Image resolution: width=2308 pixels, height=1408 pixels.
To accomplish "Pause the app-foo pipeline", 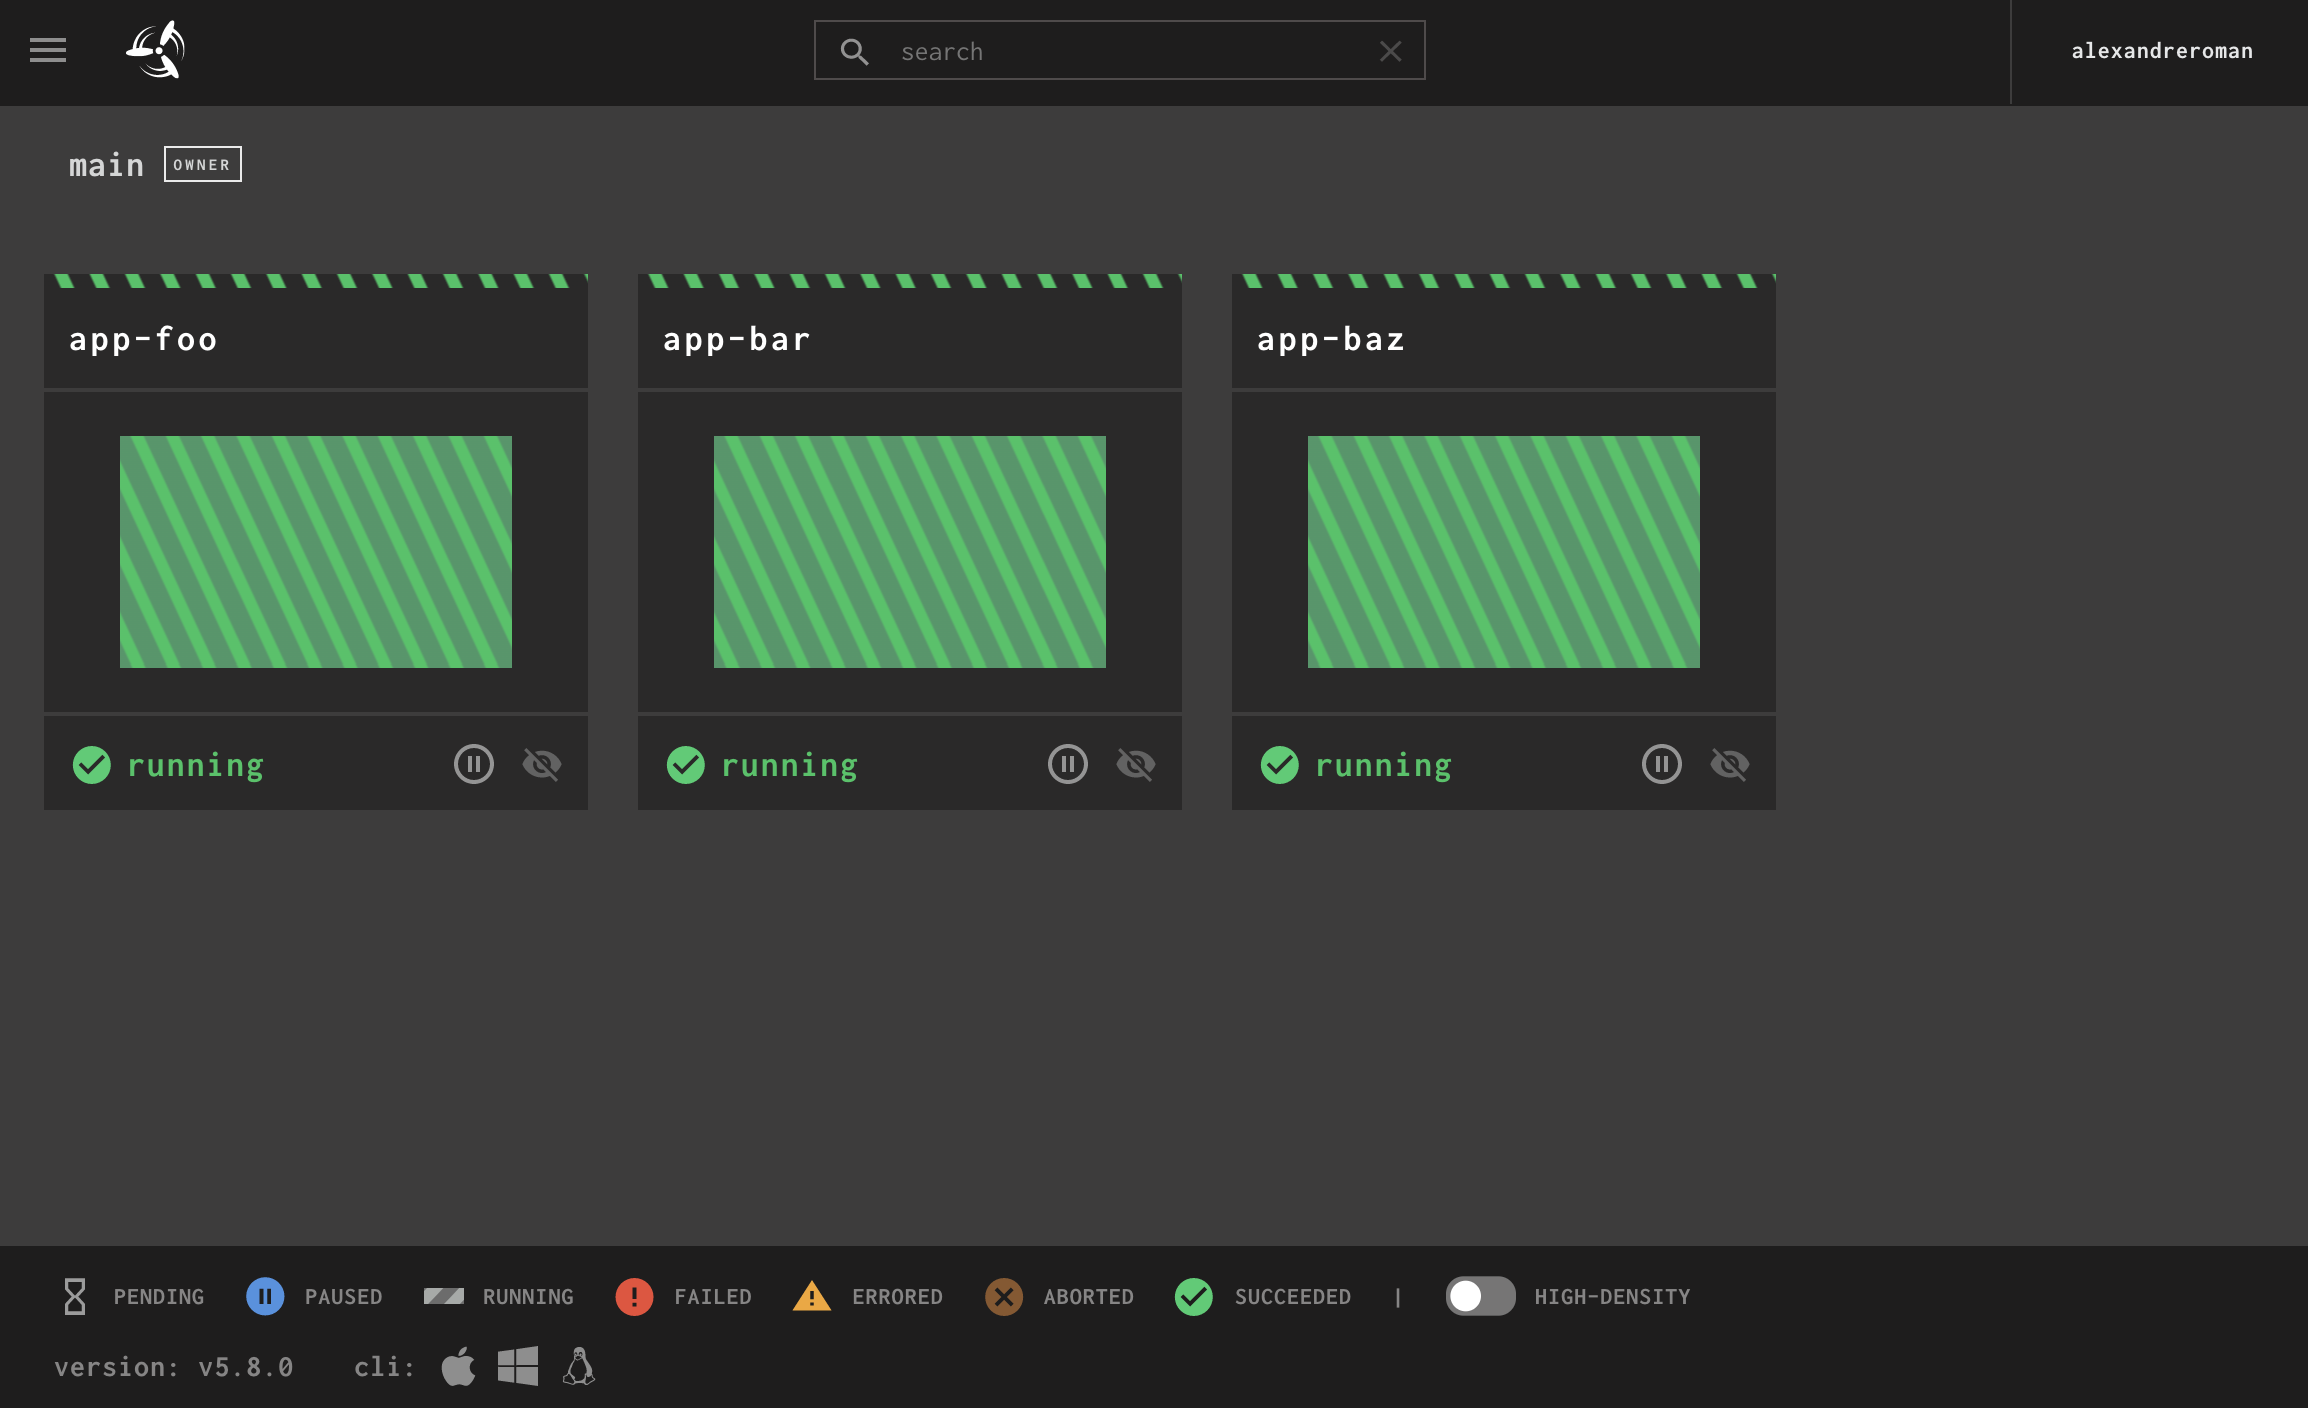I will point(474,765).
